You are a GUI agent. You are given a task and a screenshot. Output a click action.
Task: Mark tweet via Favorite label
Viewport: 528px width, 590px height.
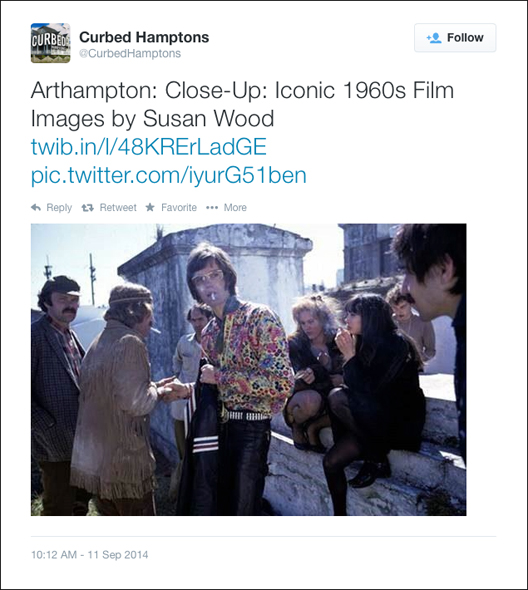pos(179,207)
